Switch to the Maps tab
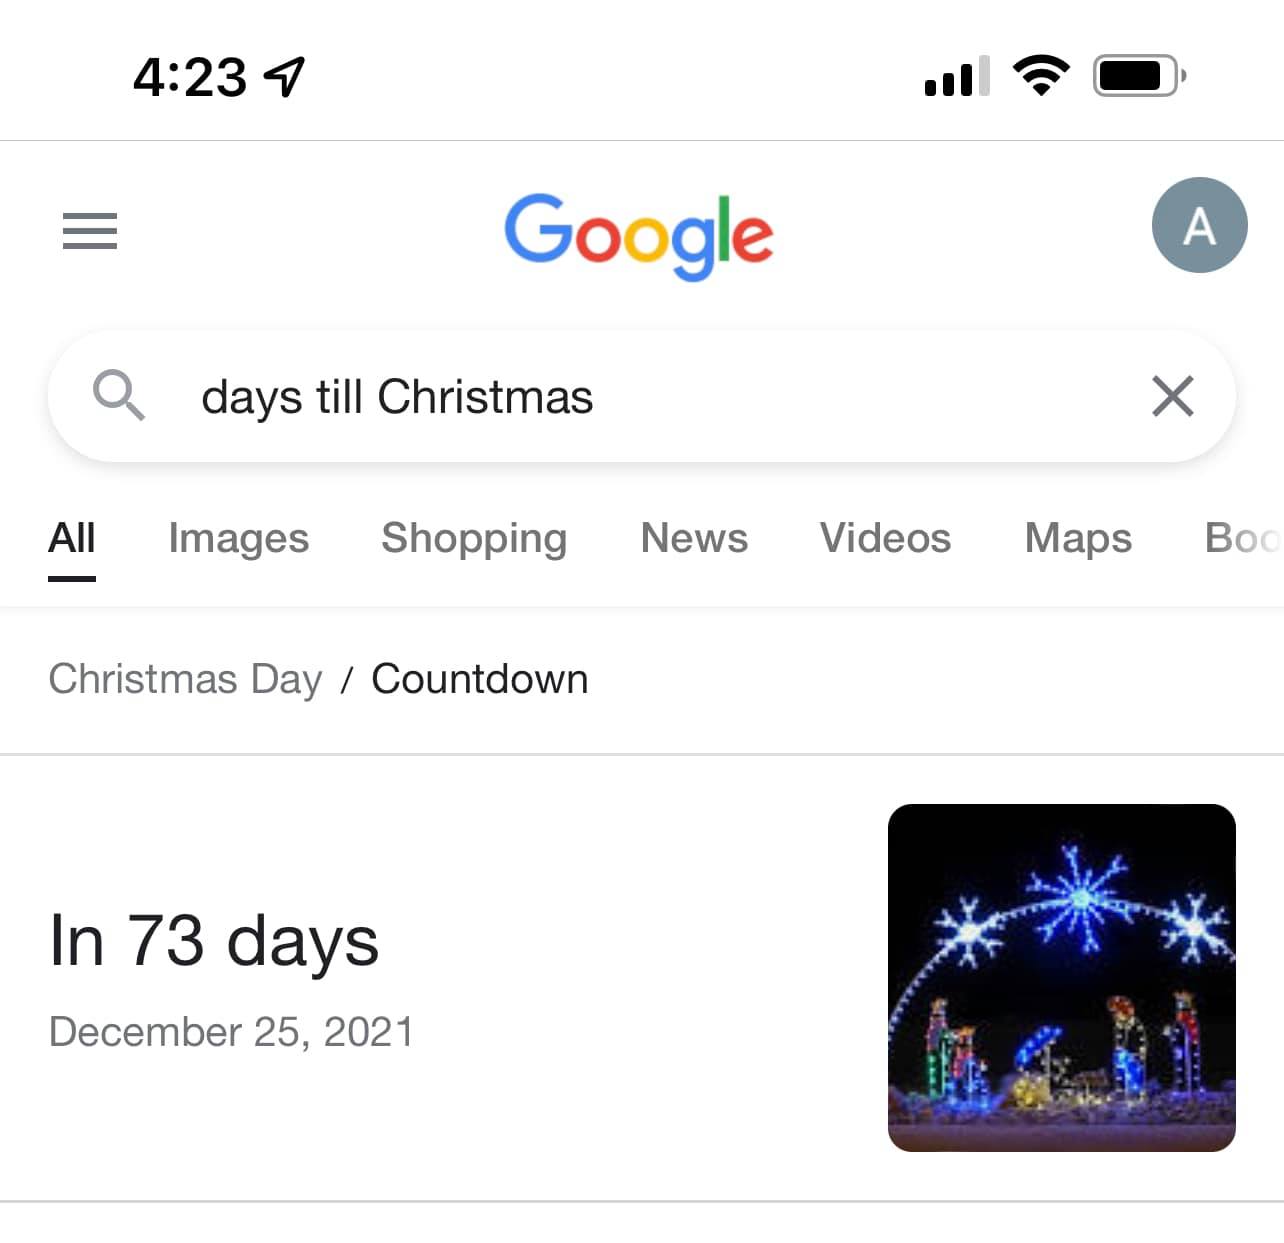Image resolution: width=1284 pixels, height=1243 pixels. [x=1078, y=538]
